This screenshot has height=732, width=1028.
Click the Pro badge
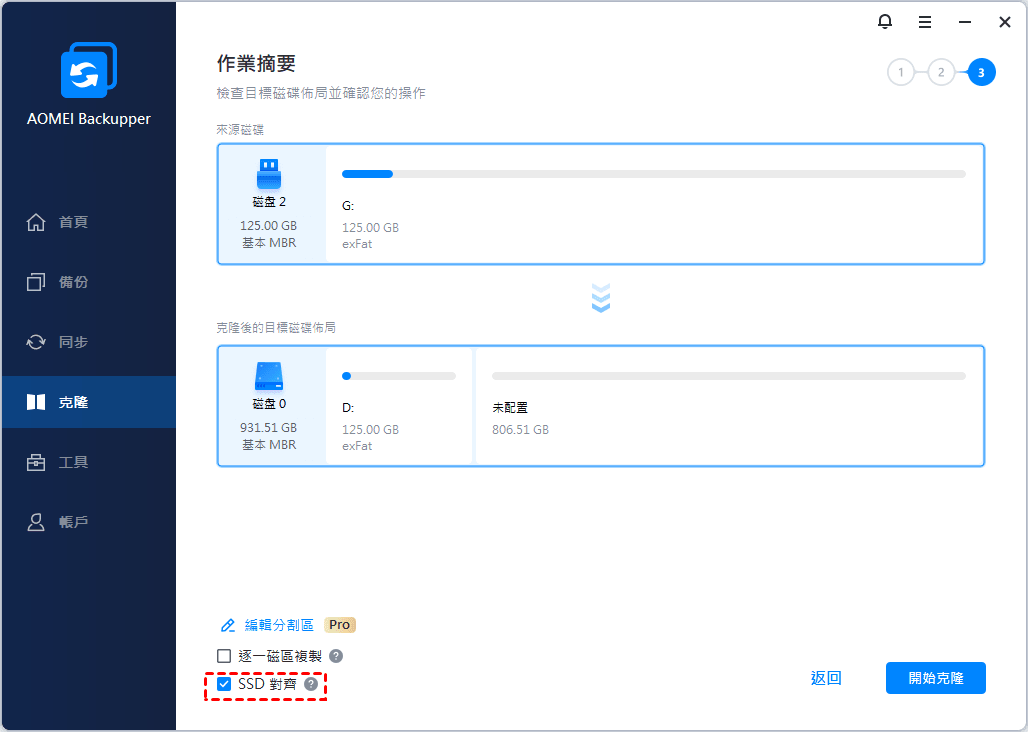click(x=340, y=625)
